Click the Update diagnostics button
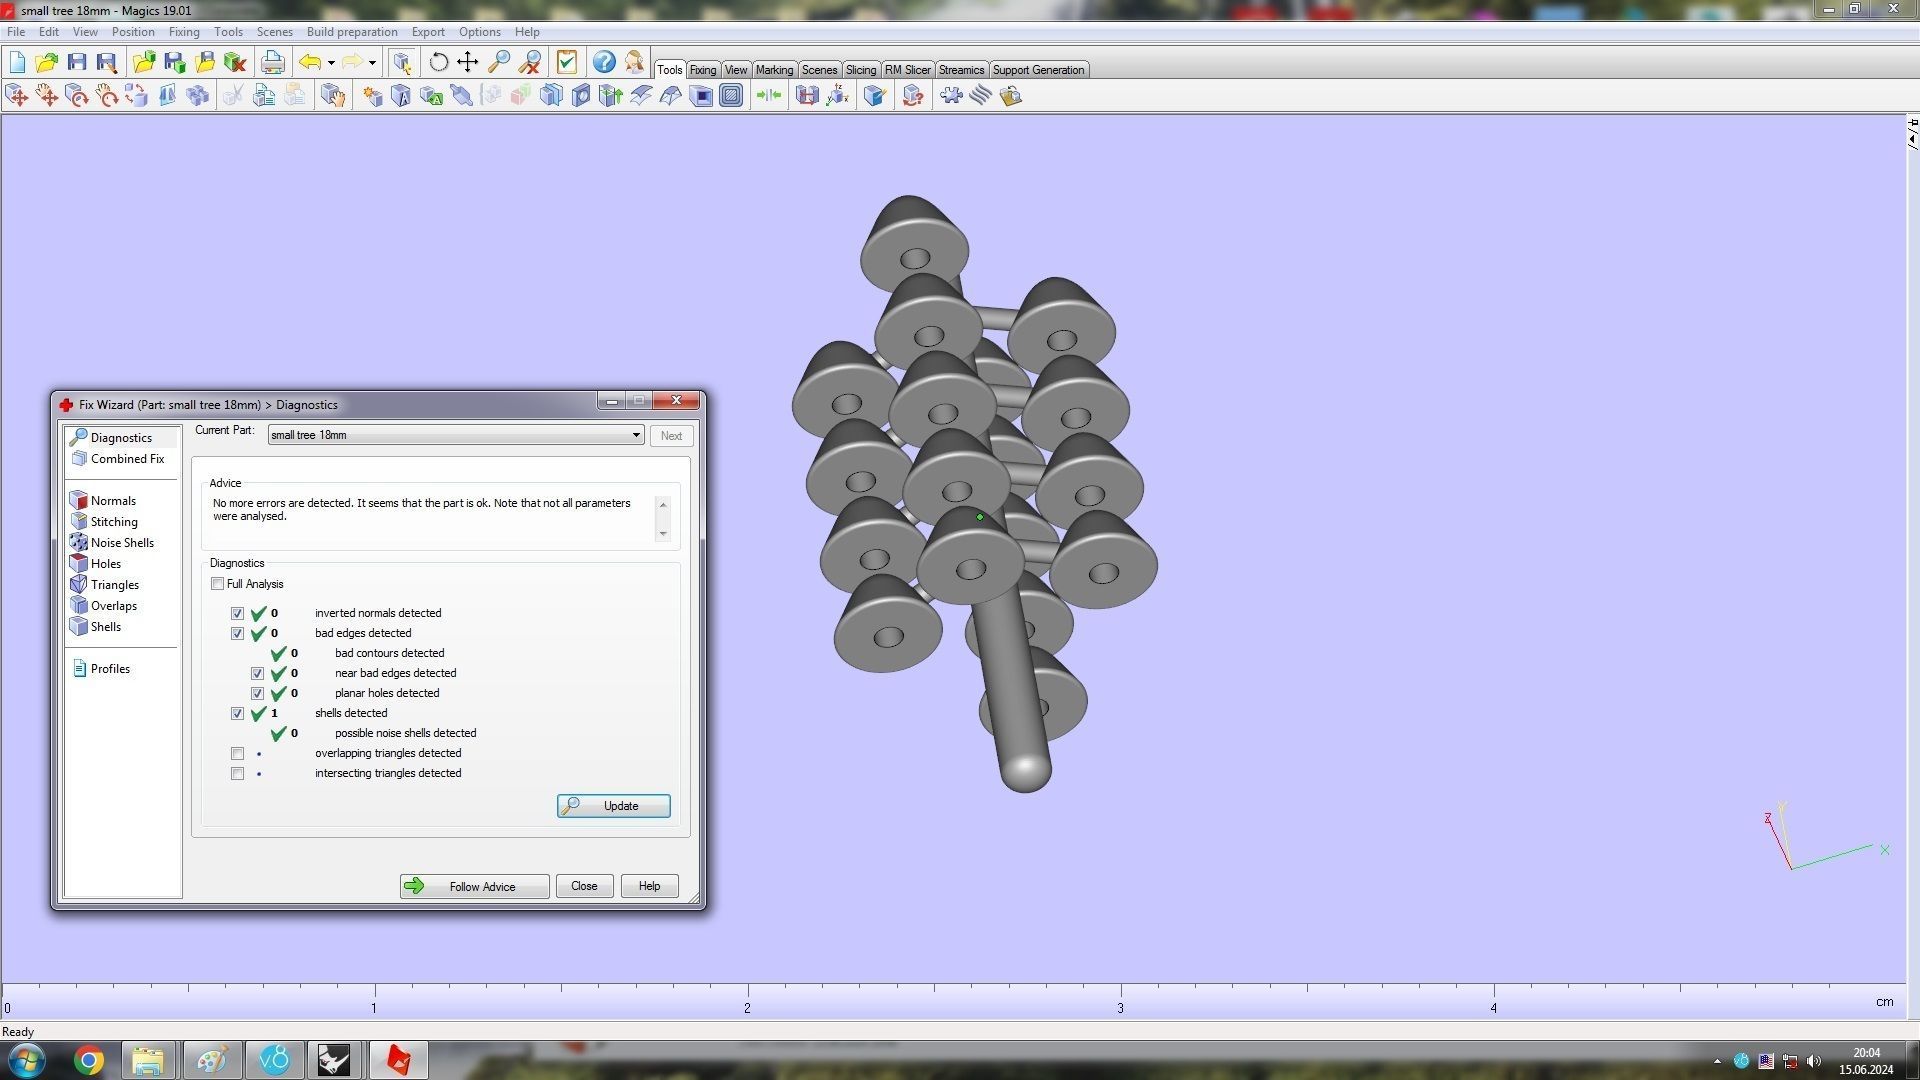The height and width of the screenshot is (1080, 1920). click(613, 806)
